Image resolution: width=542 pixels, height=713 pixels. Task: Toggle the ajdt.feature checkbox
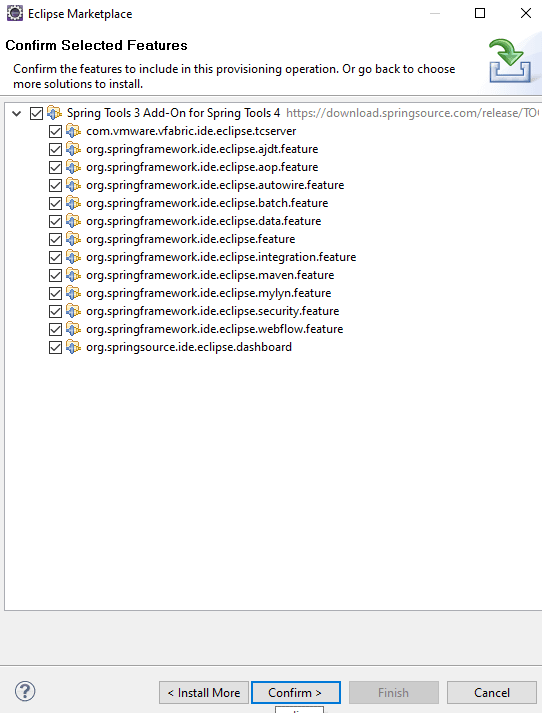coord(55,149)
